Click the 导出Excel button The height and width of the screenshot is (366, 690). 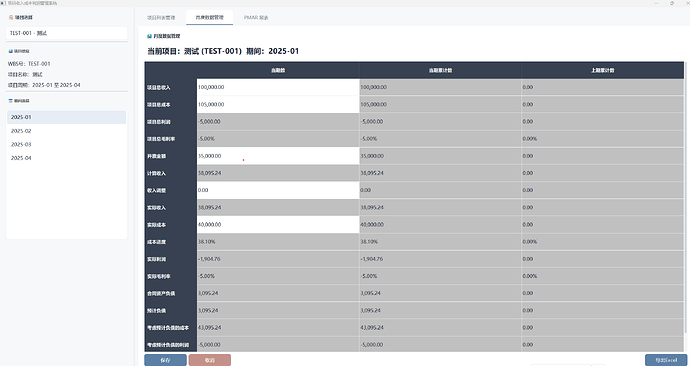(666, 360)
